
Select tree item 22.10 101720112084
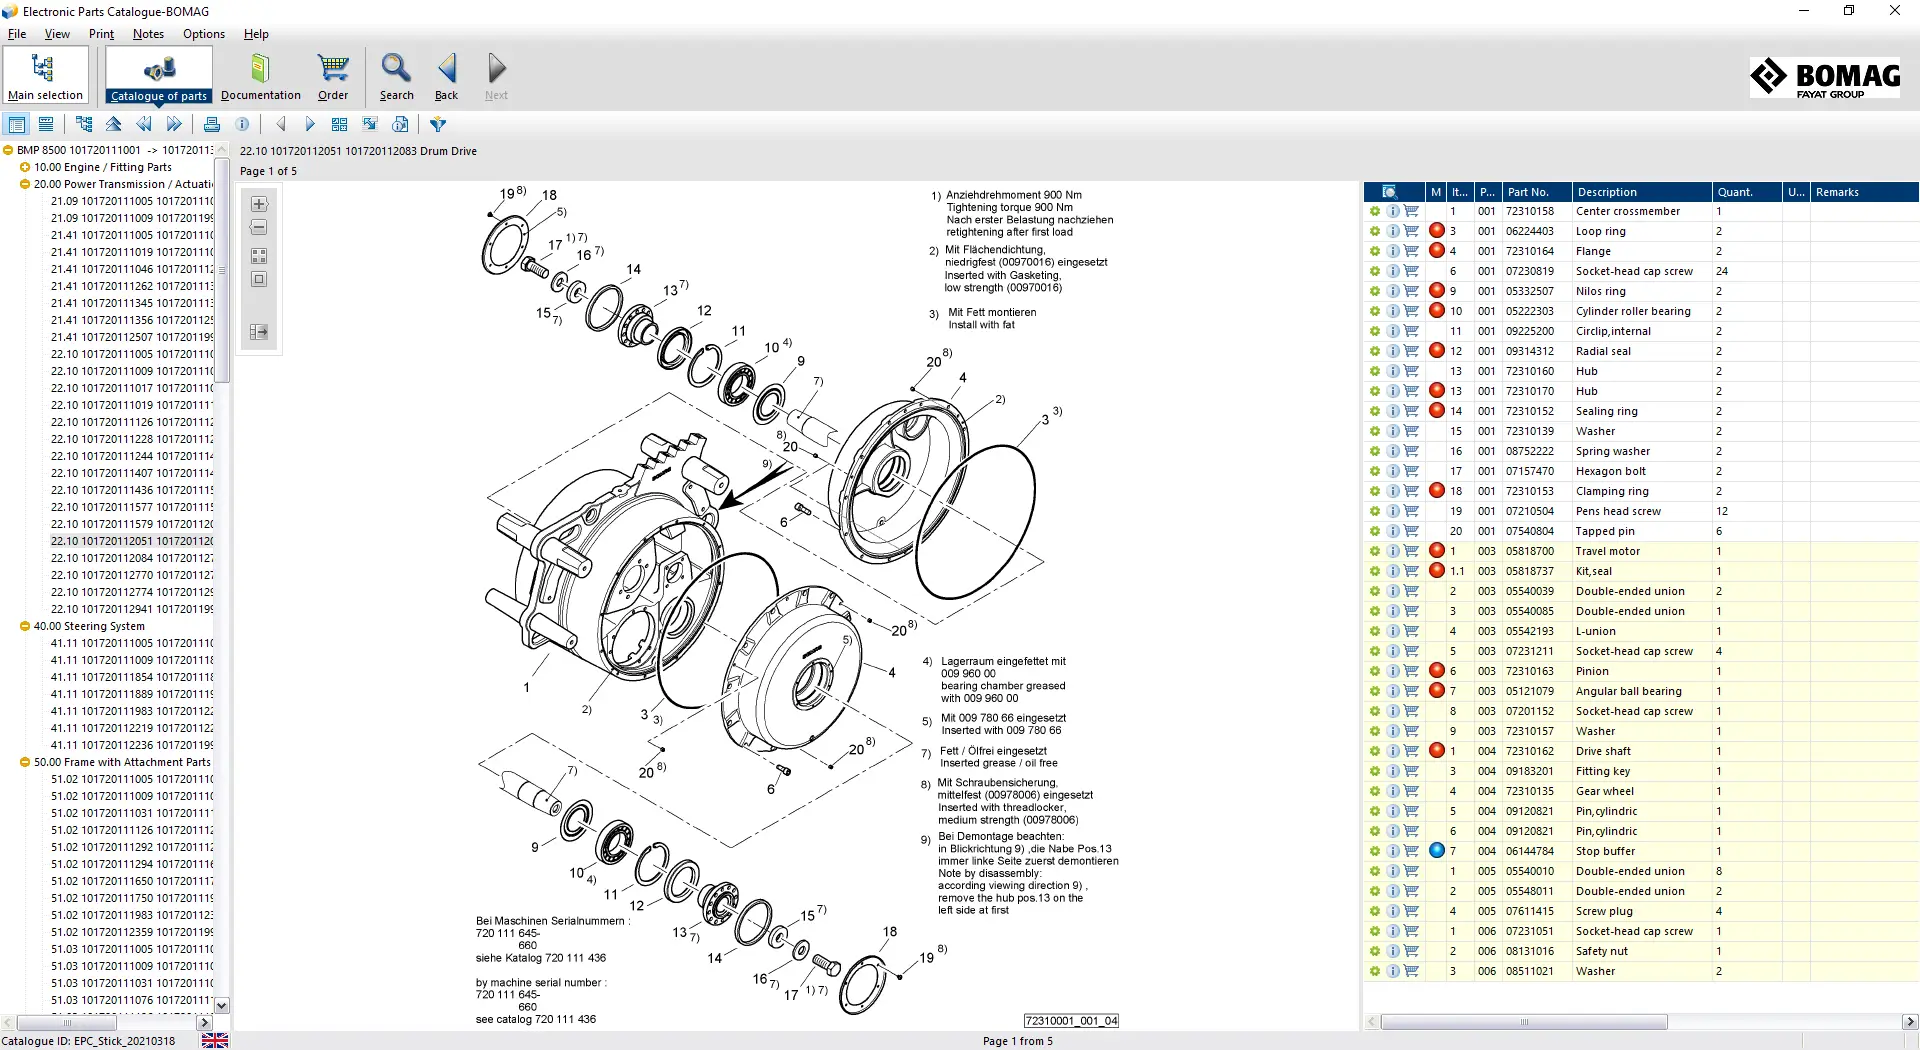(x=132, y=558)
